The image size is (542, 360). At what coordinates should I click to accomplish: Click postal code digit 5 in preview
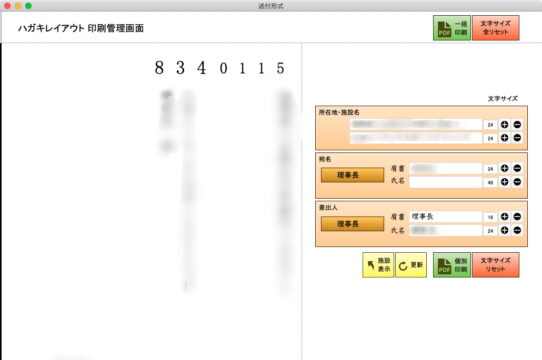(280, 68)
